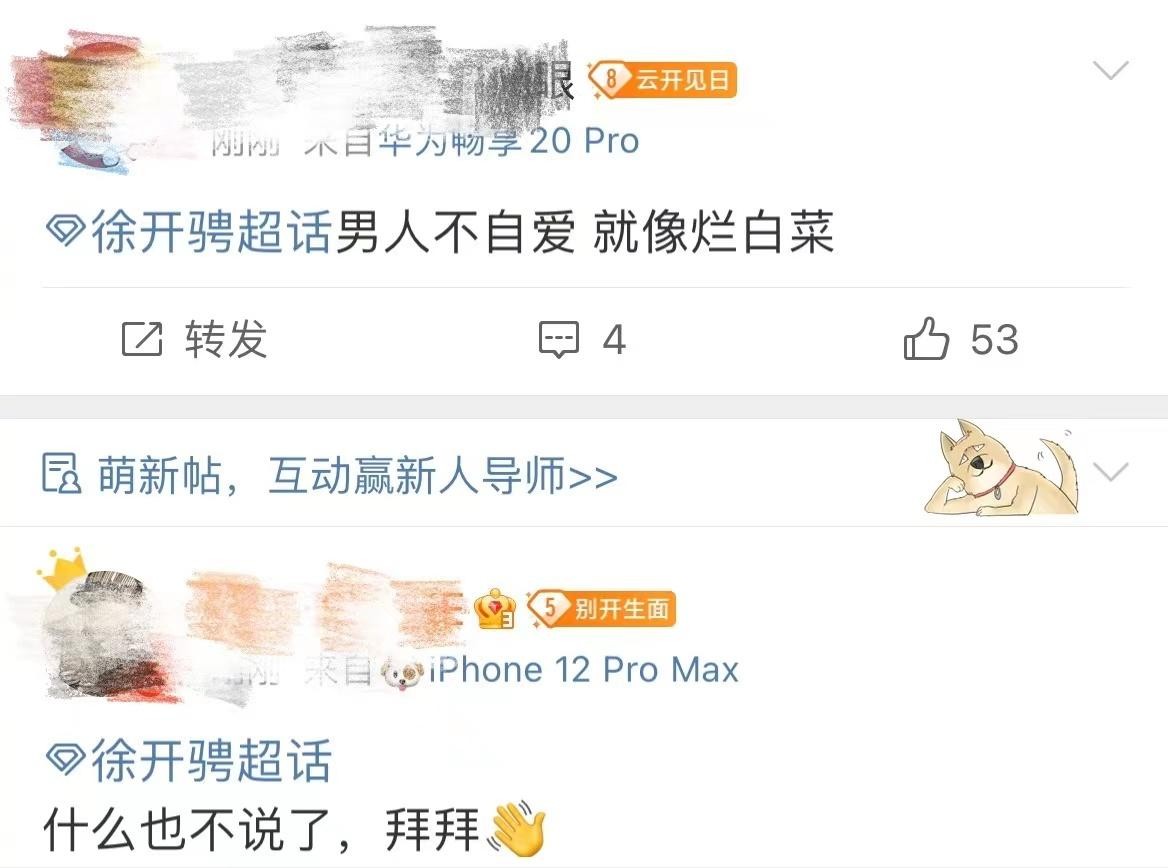The height and width of the screenshot is (868, 1168).
Task: Tap the repost (转发) icon
Action: (x=142, y=339)
